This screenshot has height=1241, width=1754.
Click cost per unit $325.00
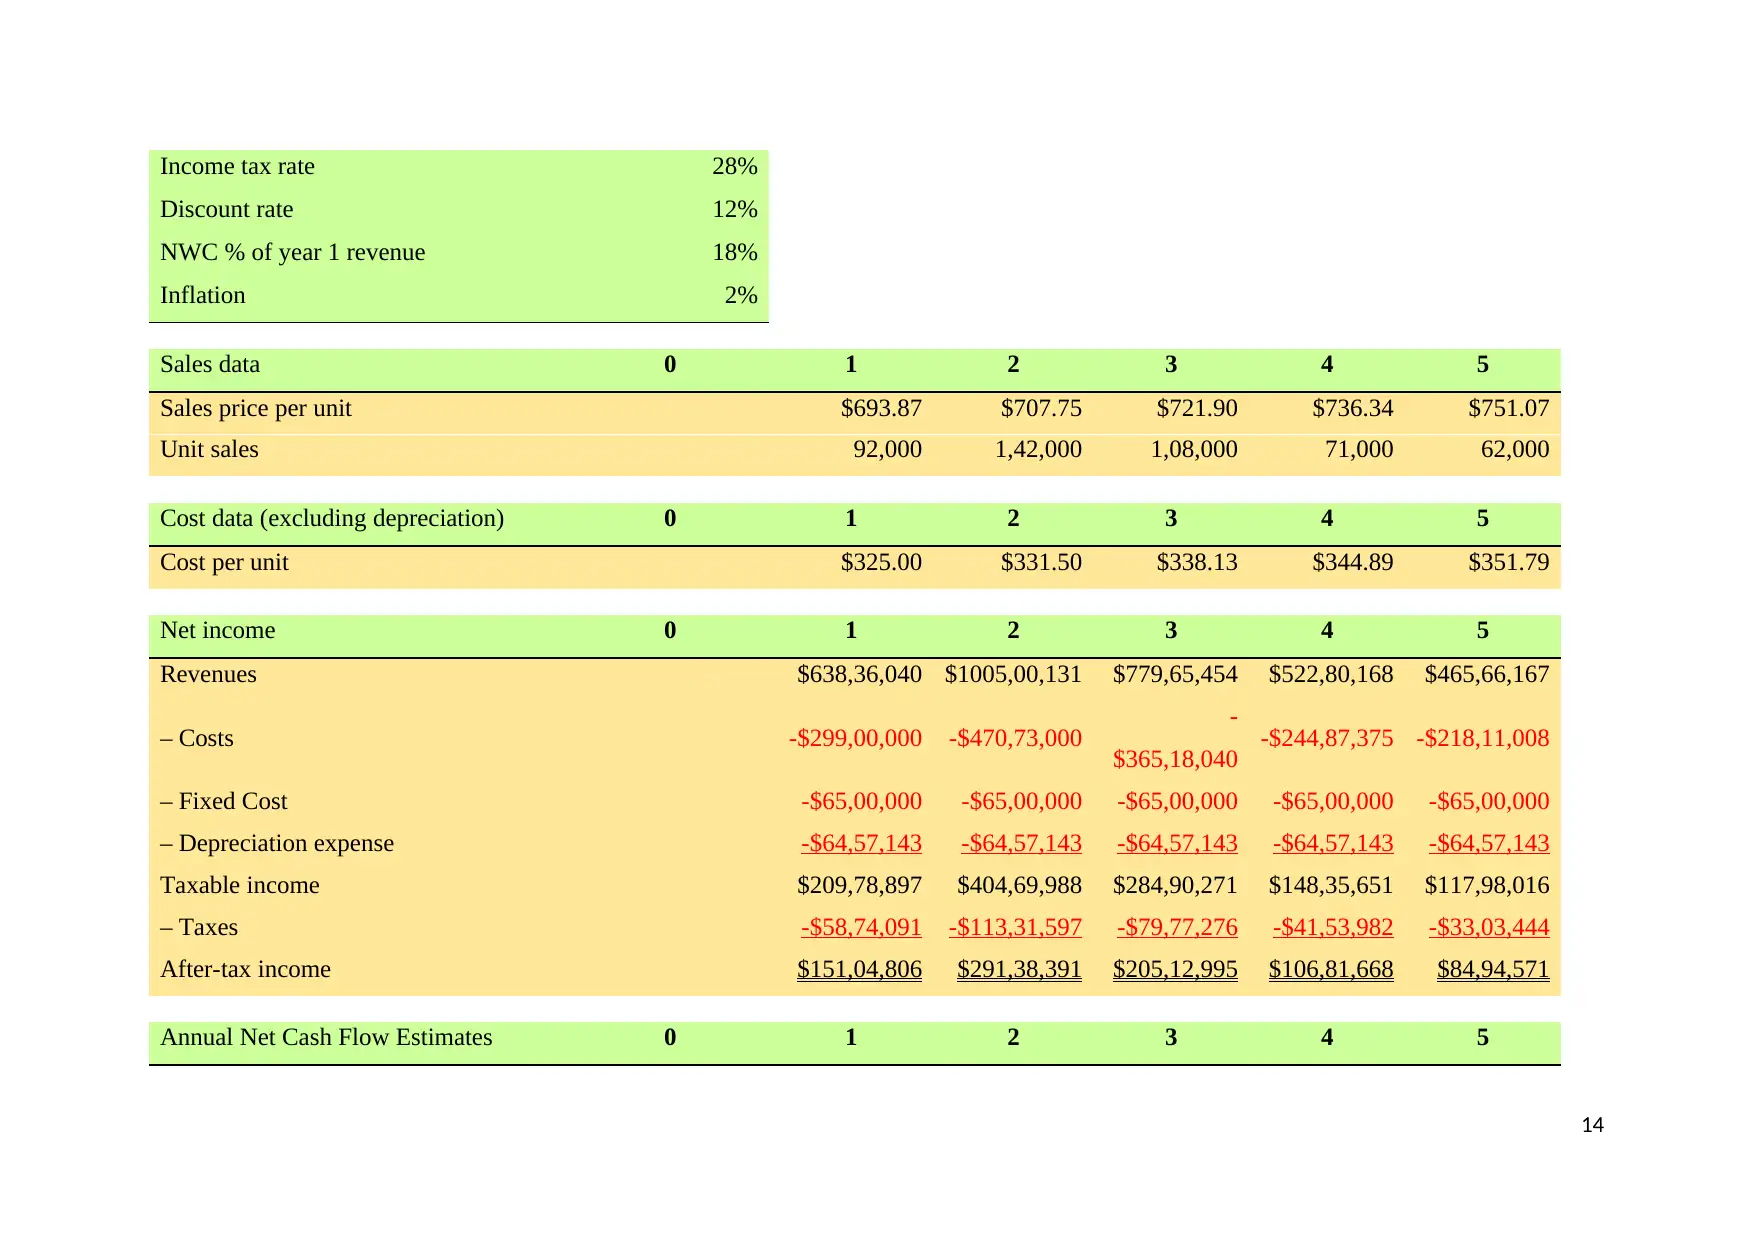point(881,562)
